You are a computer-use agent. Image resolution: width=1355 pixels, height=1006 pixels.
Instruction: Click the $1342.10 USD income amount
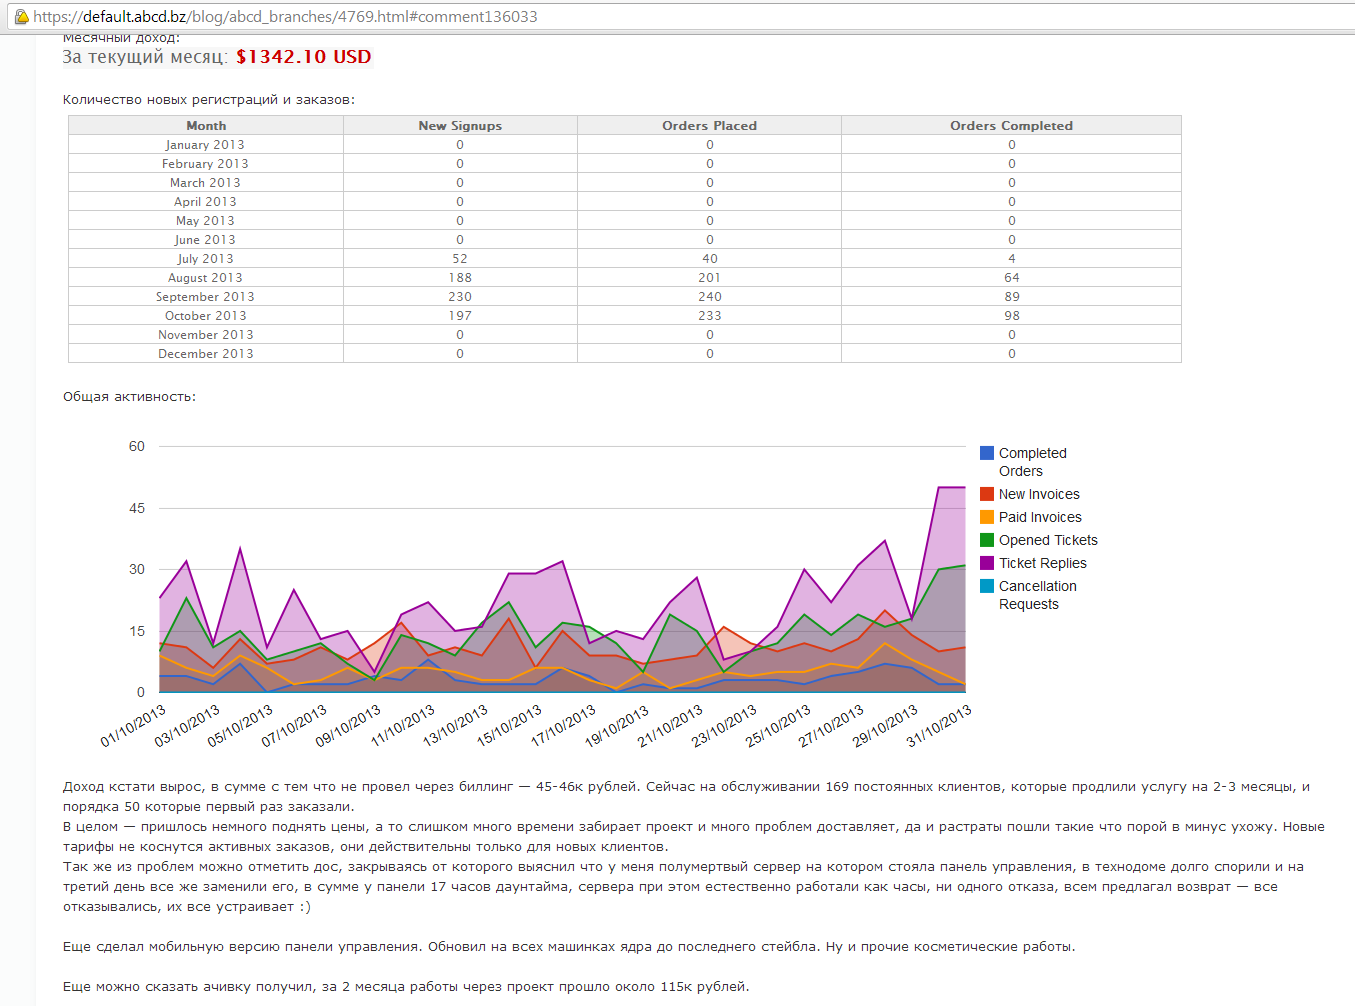click(303, 57)
